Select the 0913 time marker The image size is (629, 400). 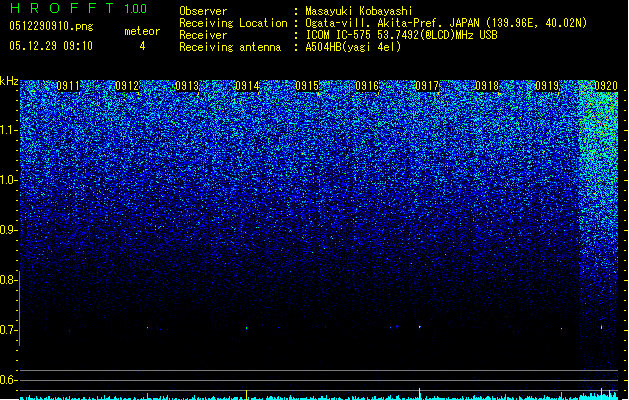[x=187, y=87]
